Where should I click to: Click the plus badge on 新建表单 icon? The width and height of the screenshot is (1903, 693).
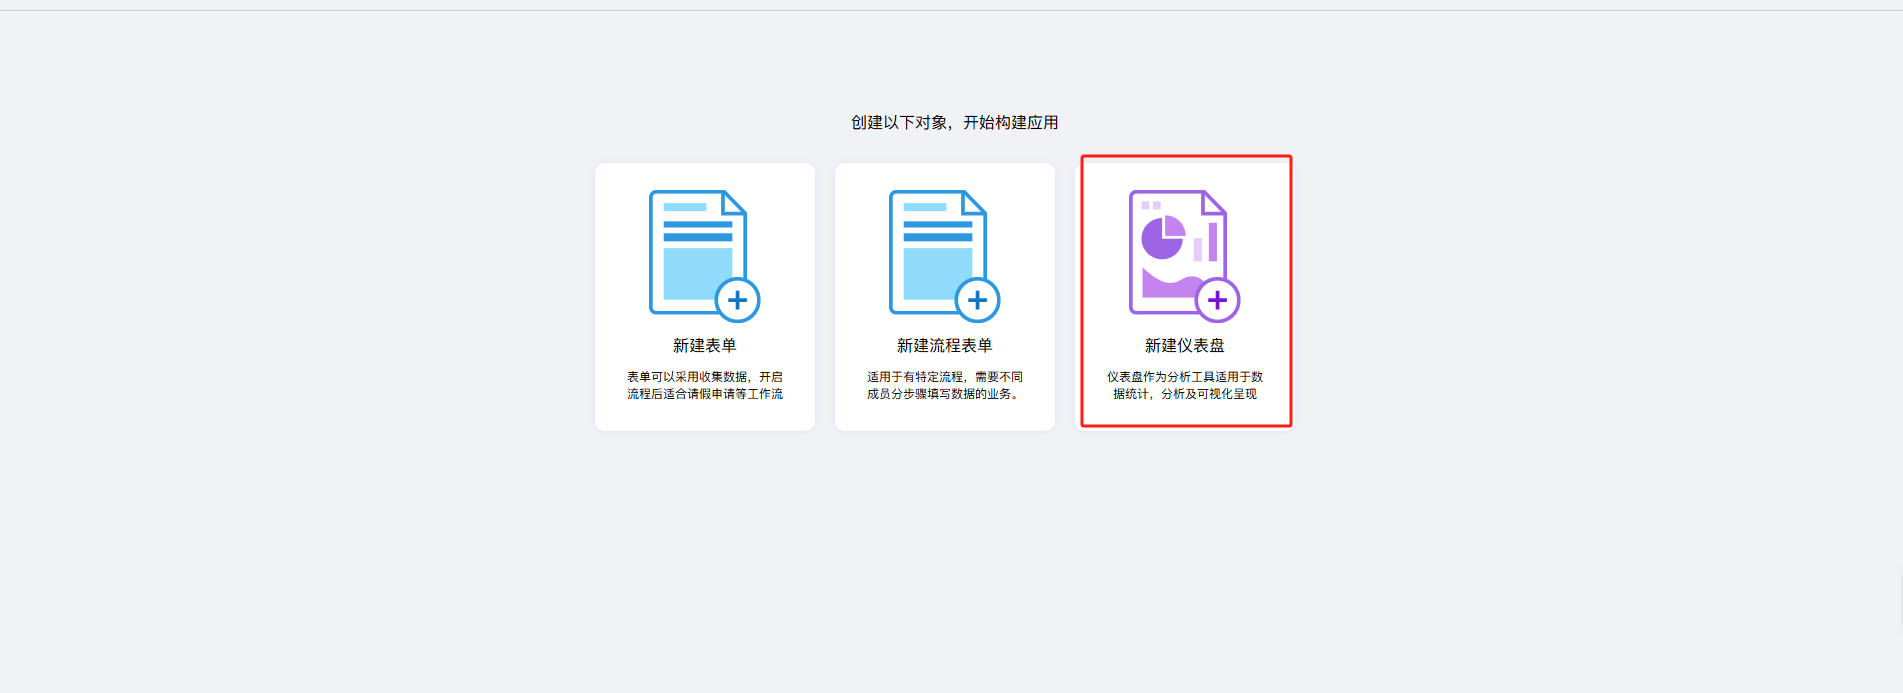tap(737, 300)
